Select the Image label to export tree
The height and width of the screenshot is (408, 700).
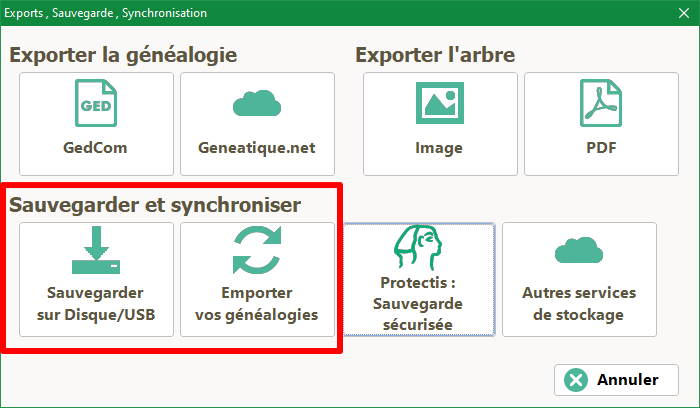pyautogui.click(x=439, y=148)
